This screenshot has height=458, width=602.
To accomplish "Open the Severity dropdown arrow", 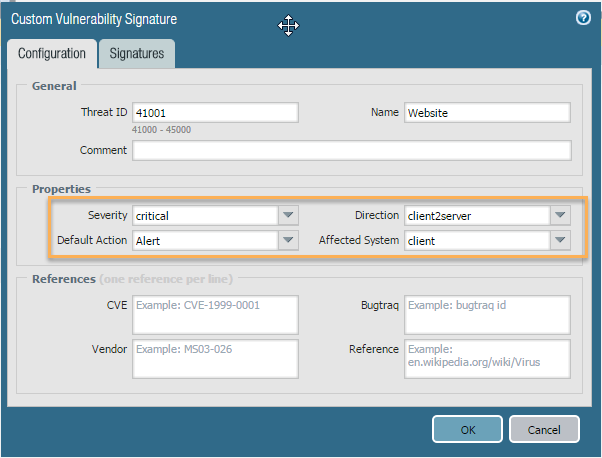I will [288, 215].
